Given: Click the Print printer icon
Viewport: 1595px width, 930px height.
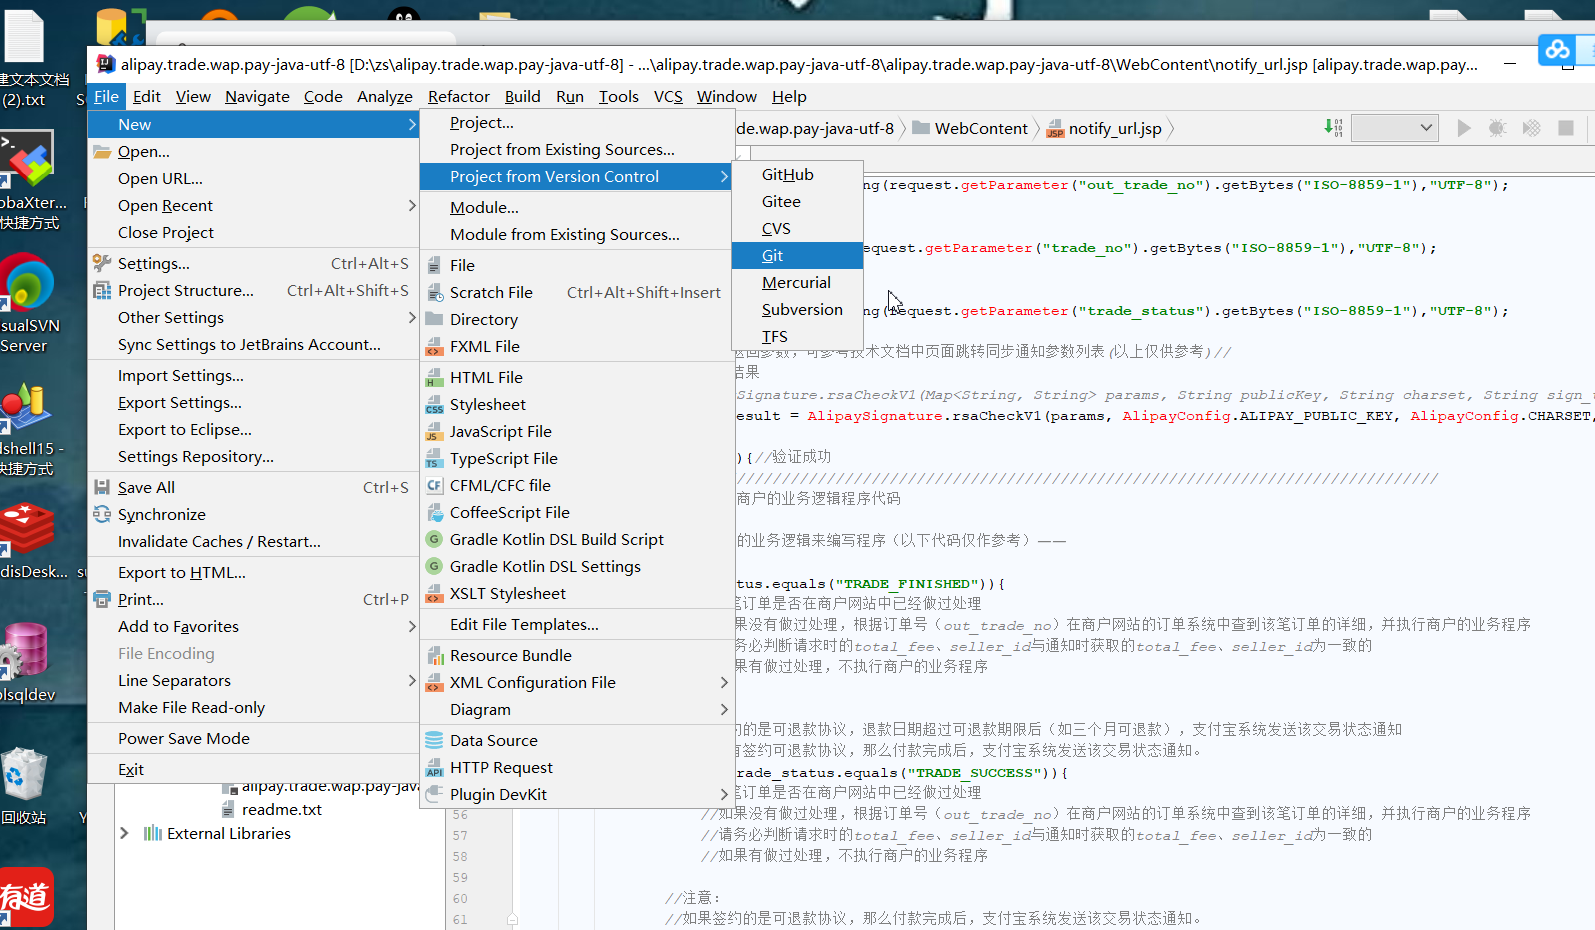Looking at the screenshot, I should point(102,599).
